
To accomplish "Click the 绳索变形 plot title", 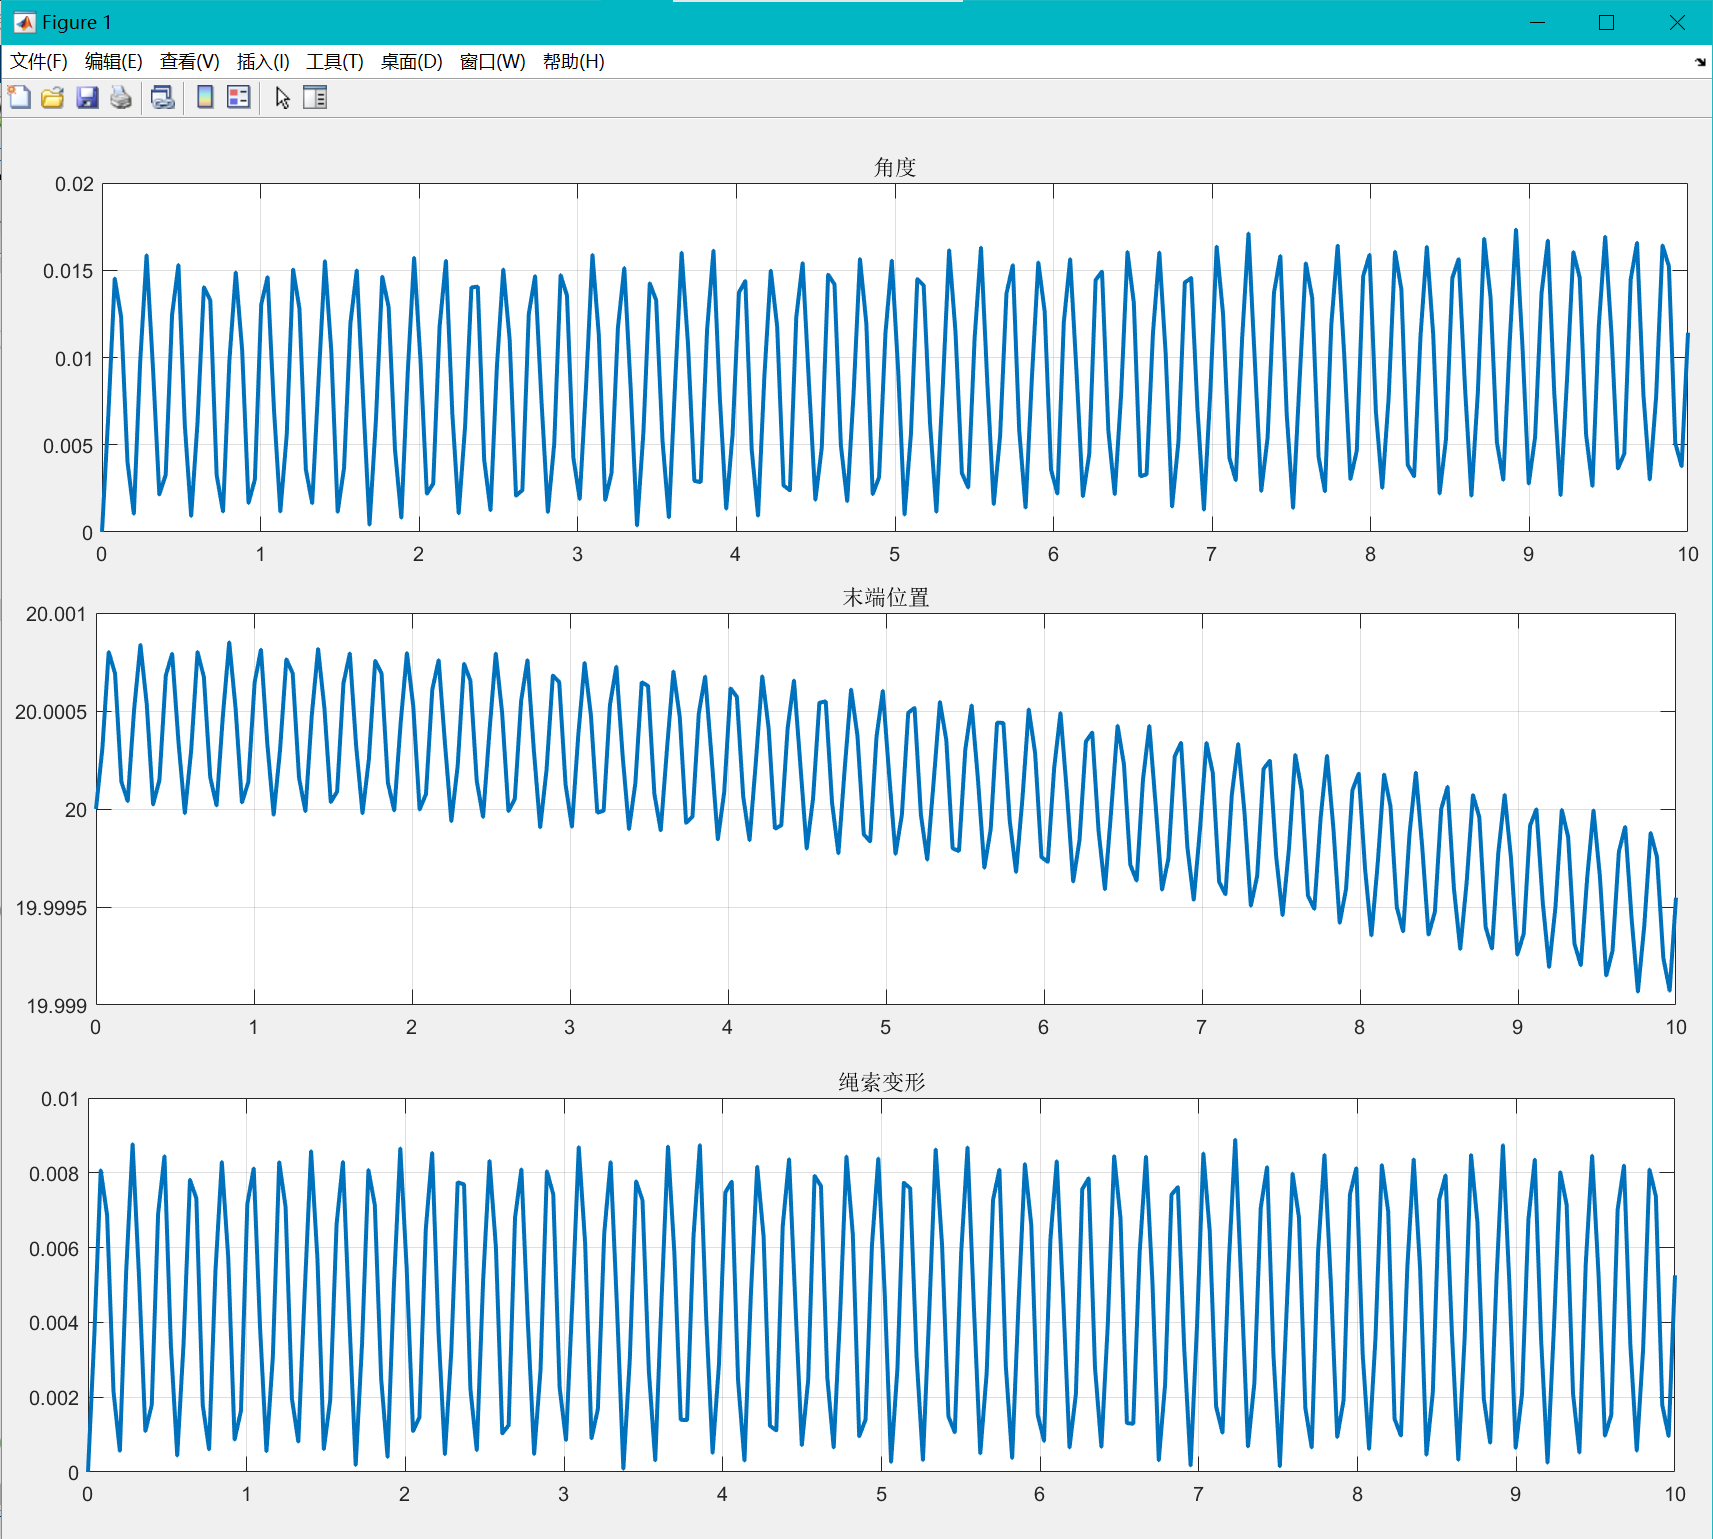I will [882, 1082].
